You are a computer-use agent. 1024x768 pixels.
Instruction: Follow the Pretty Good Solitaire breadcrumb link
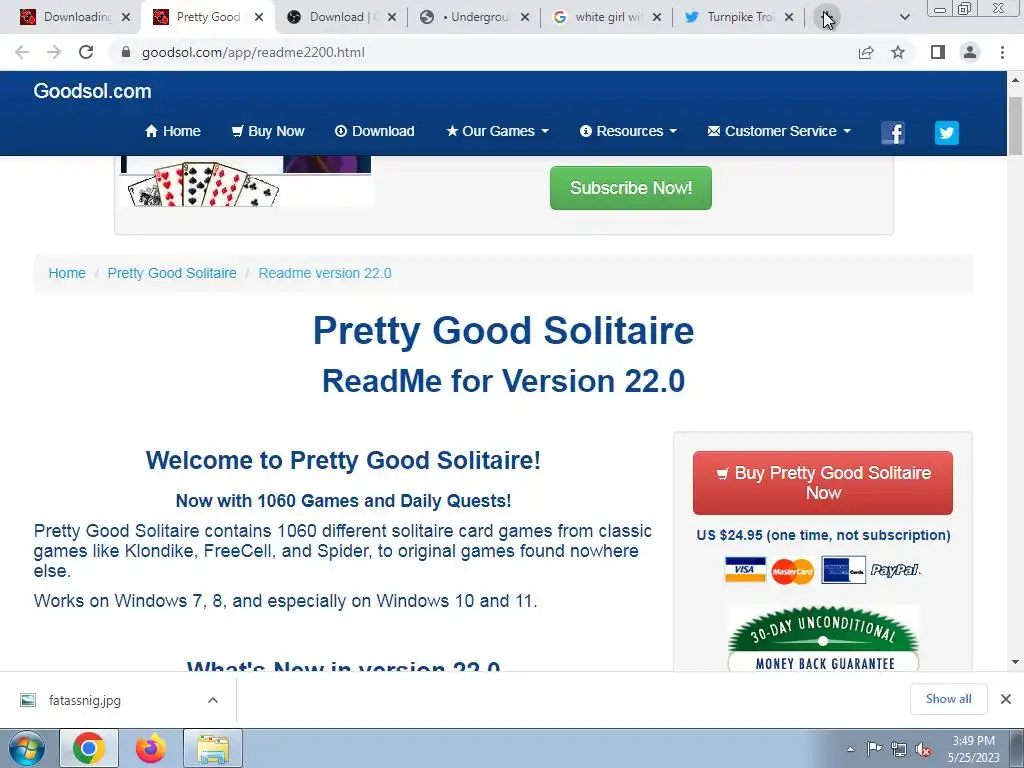click(172, 273)
